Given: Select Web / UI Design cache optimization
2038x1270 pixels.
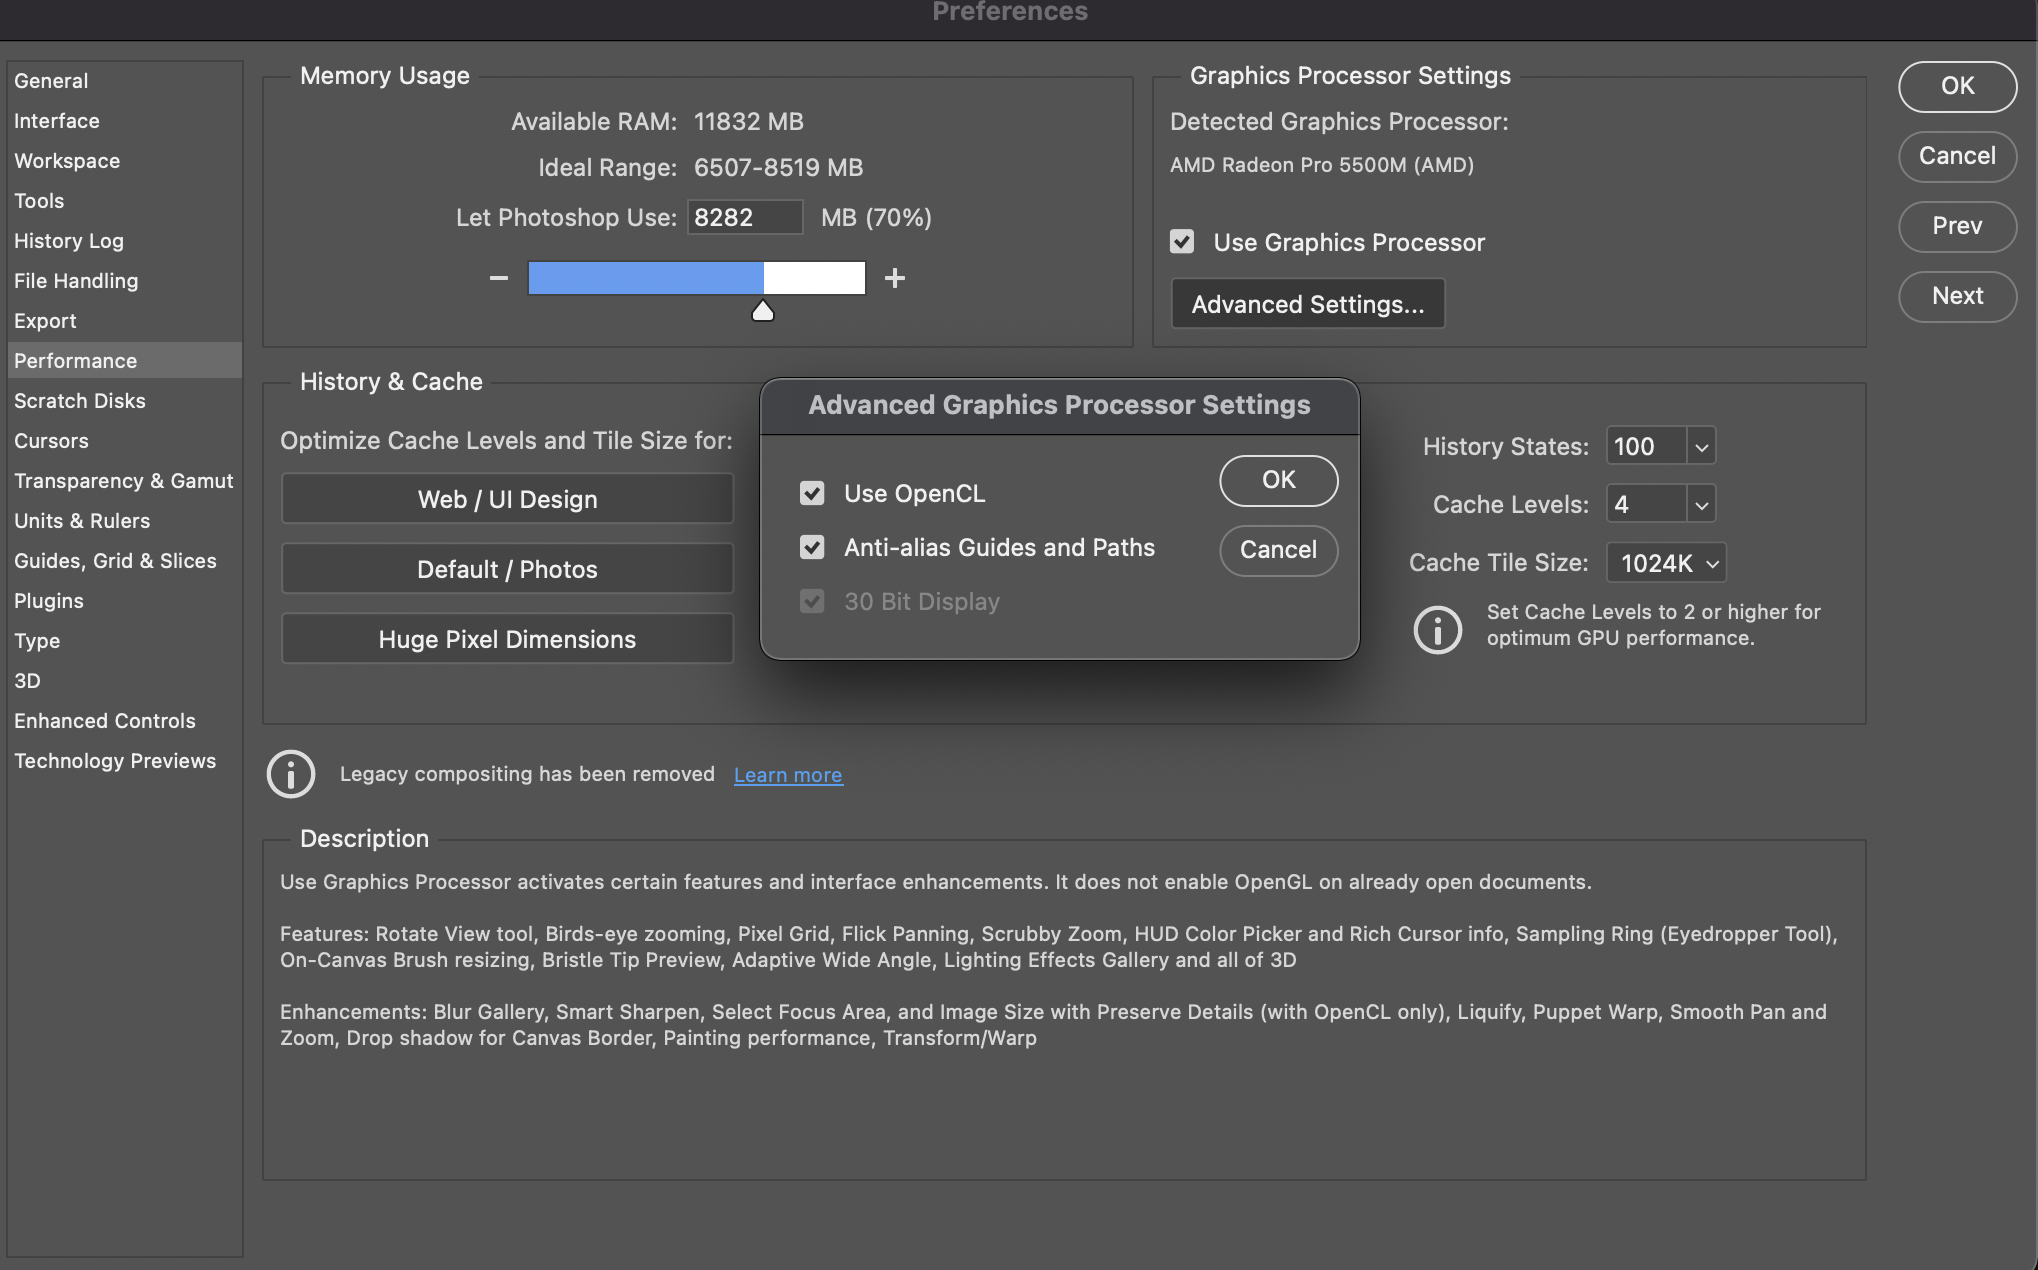Looking at the screenshot, I should pos(506,496).
